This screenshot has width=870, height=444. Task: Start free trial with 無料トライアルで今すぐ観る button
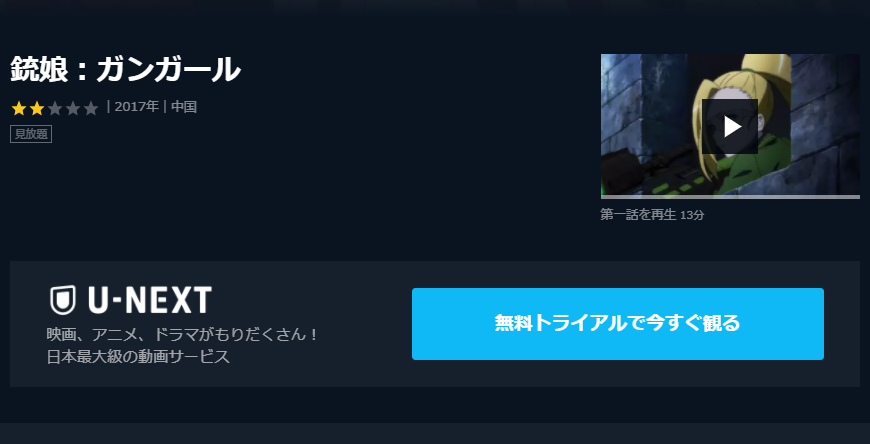(x=618, y=324)
